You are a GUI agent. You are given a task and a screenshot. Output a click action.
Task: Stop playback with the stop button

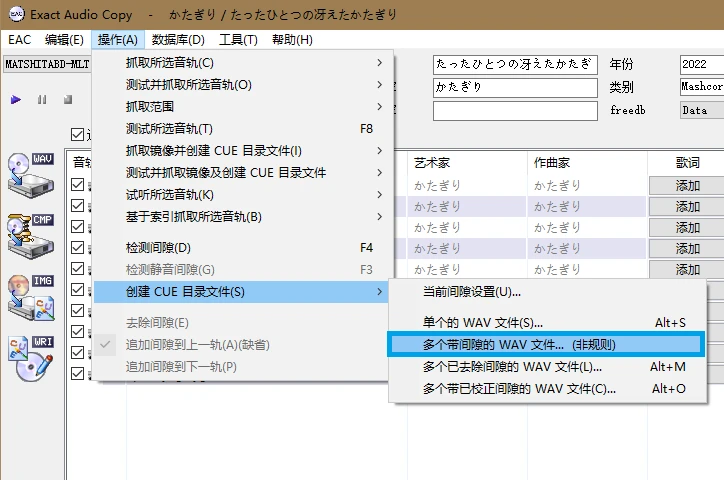coord(68,99)
